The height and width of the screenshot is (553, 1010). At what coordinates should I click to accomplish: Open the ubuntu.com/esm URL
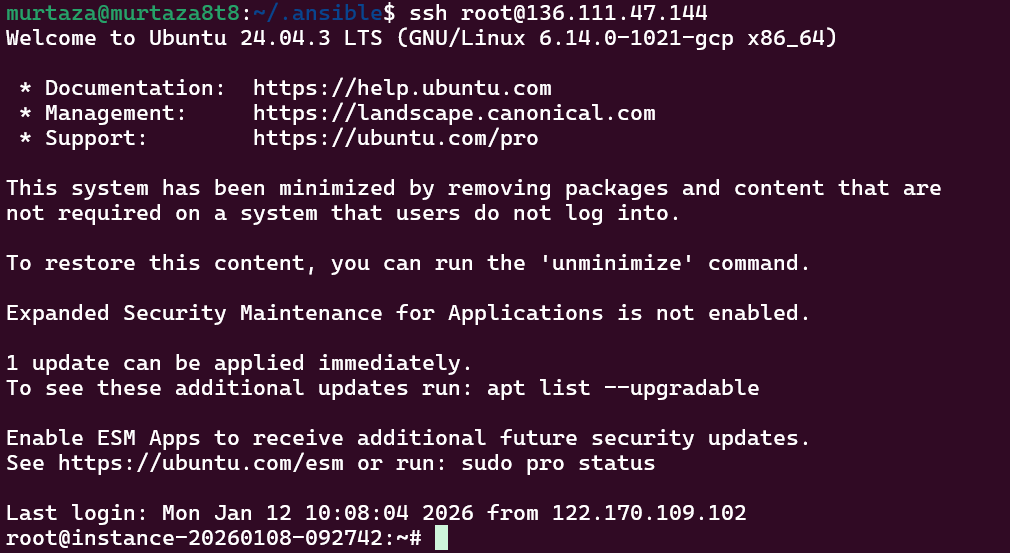[201, 463]
